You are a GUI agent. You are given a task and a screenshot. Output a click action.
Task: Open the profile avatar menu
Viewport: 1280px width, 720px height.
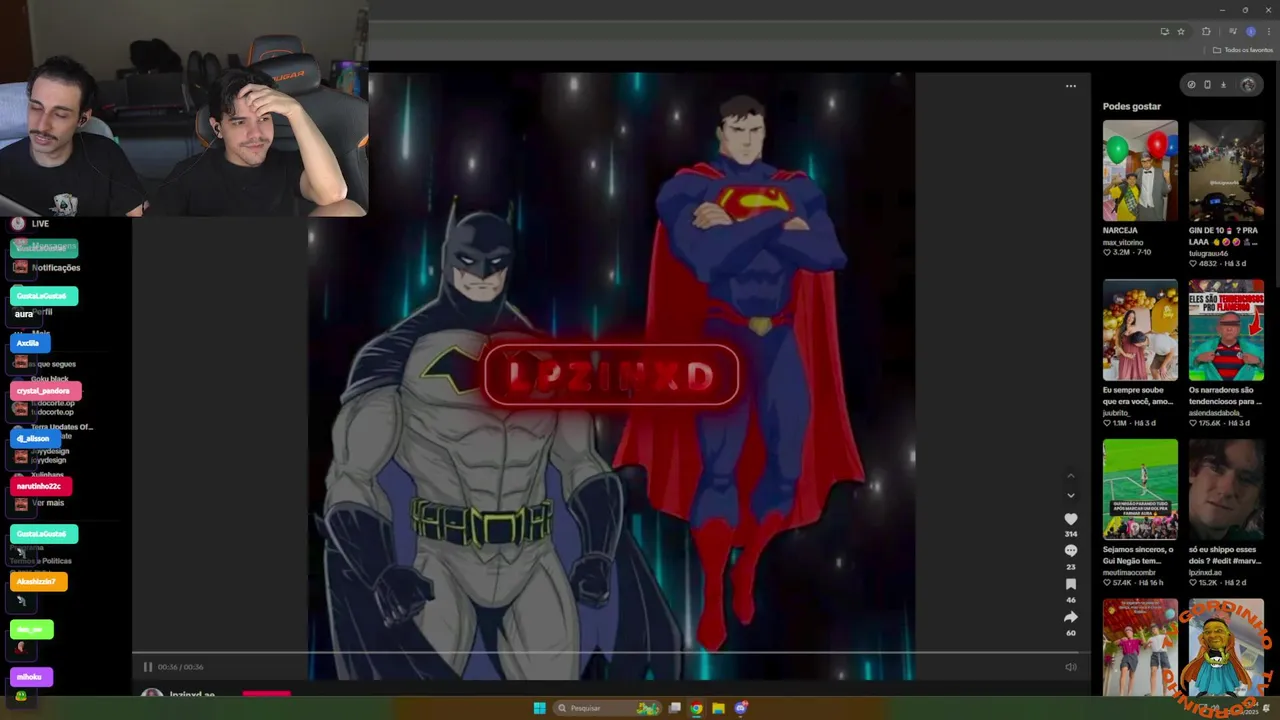point(1248,85)
